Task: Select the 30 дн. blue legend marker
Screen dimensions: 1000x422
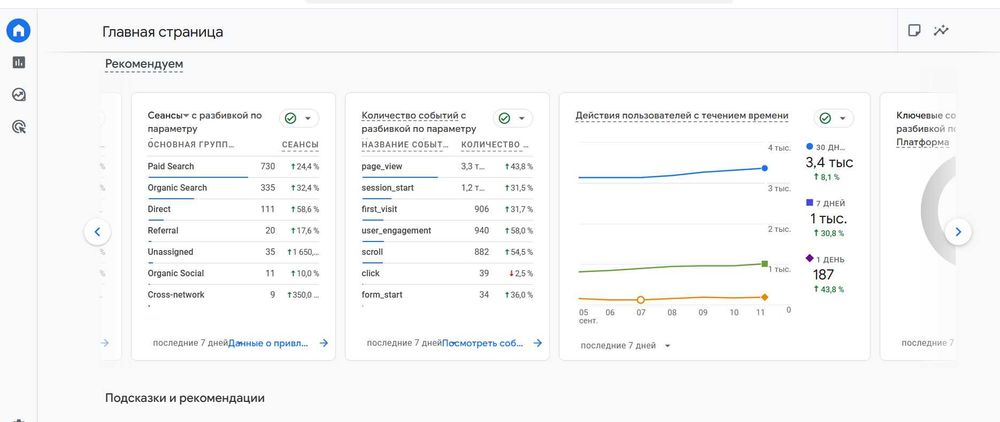Action: coord(810,146)
